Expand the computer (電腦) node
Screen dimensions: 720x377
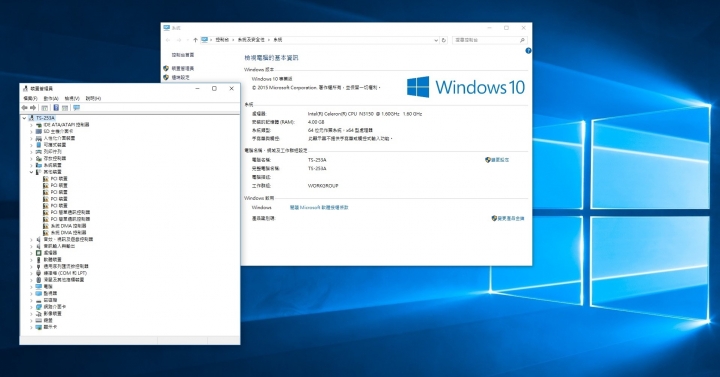[x=31, y=287]
